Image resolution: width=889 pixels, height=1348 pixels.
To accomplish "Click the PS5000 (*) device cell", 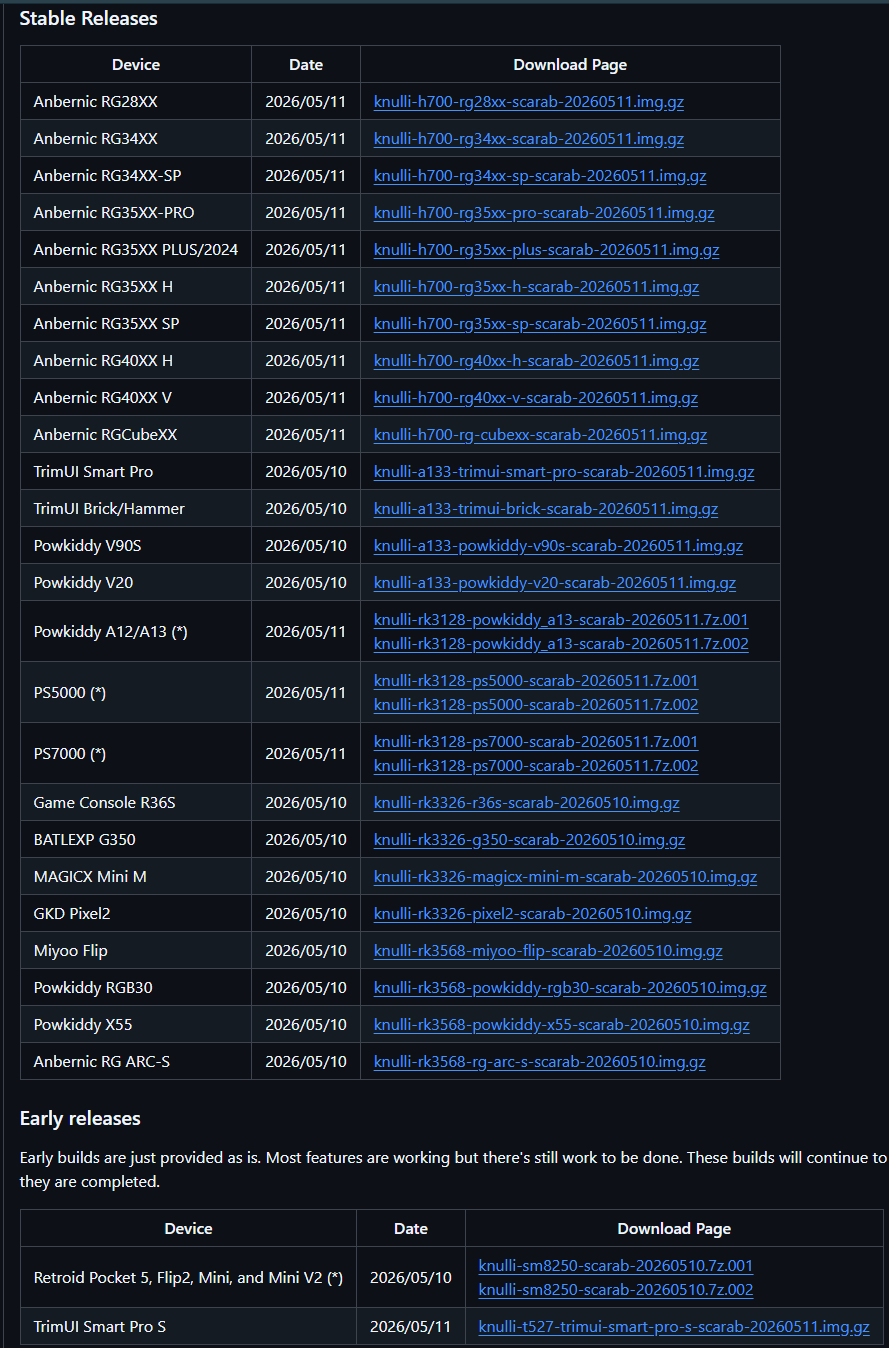I will (x=136, y=692).
